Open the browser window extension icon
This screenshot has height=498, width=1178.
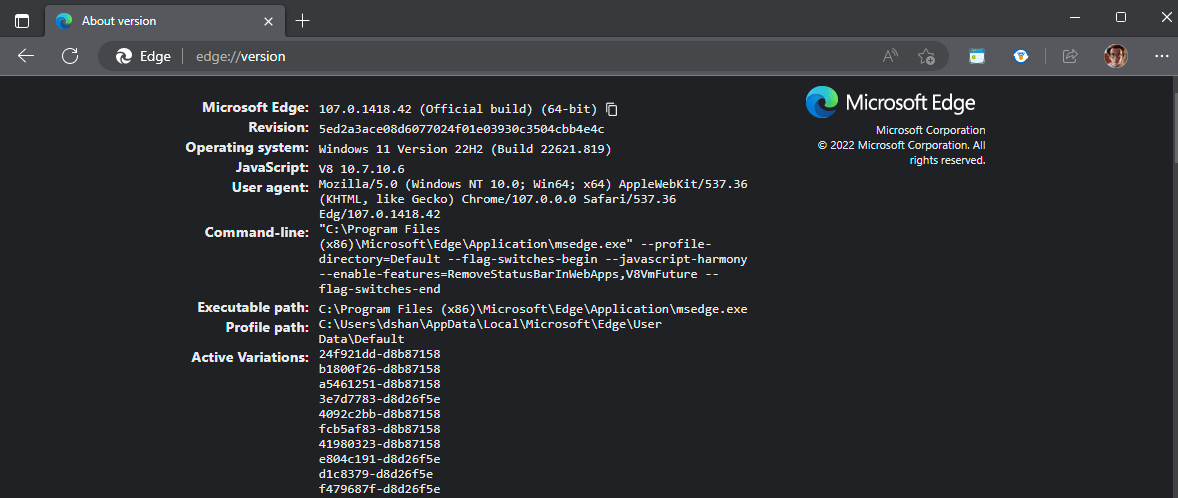tap(977, 56)
